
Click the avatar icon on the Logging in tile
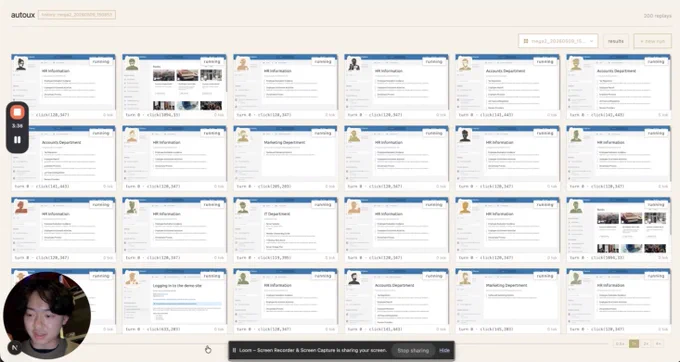132,279
